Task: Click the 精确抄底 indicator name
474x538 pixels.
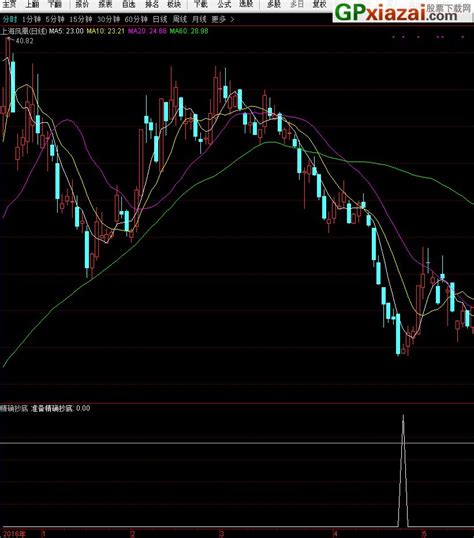Action: coord(14,408)
